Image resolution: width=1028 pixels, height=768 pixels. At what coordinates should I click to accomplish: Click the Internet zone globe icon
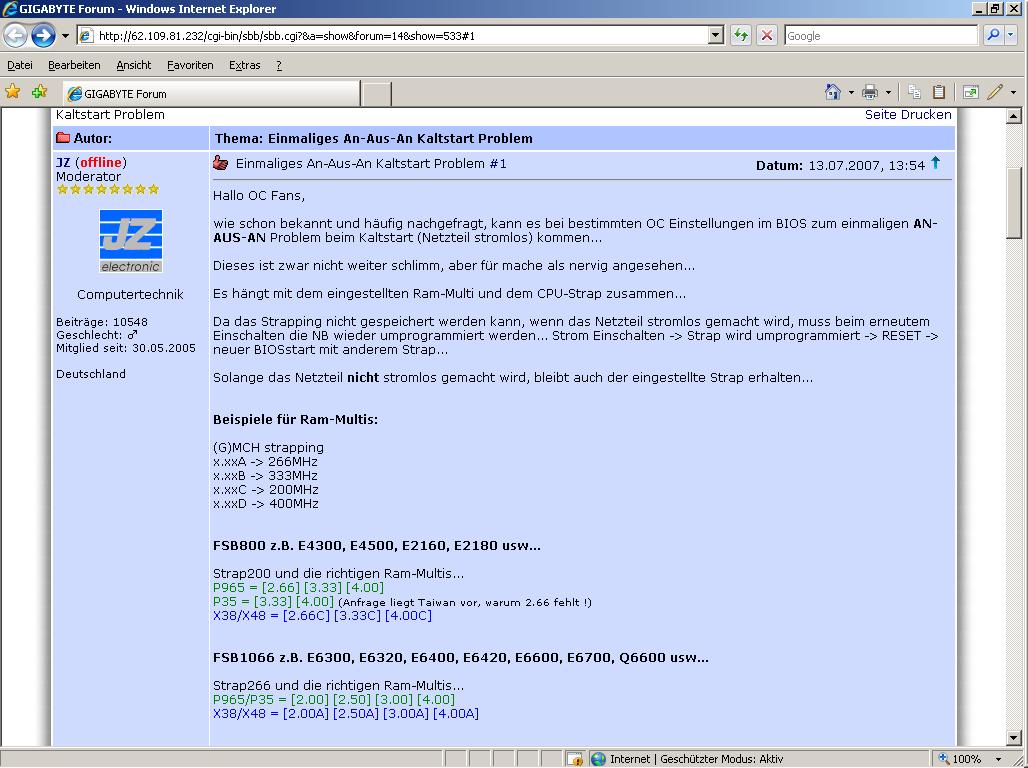pyautogui.click(x=598, y=759)
